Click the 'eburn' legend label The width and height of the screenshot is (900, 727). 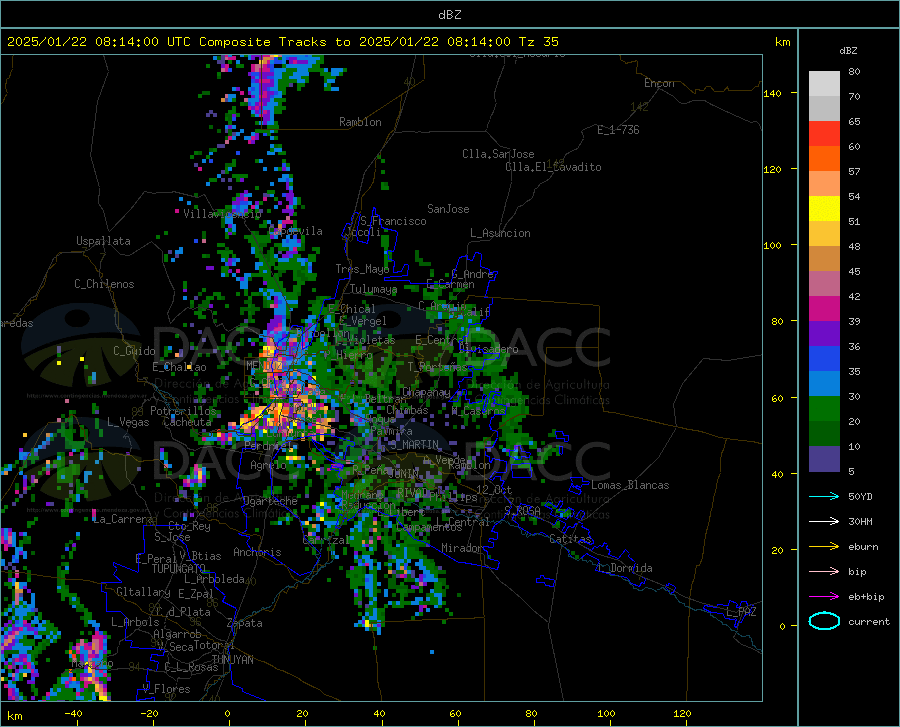pyautogui.click(x=863, y=546)
